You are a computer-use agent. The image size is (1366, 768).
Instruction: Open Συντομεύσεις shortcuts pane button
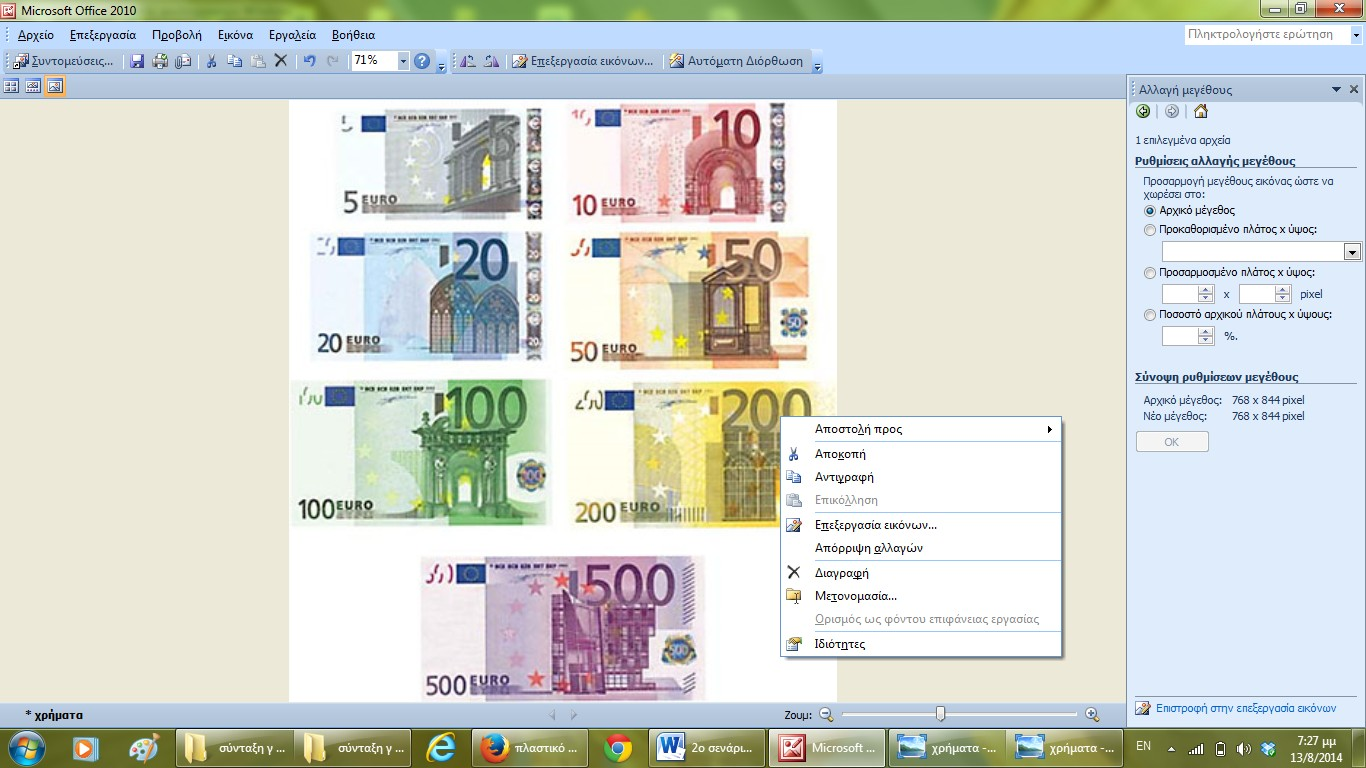point(64,61)
